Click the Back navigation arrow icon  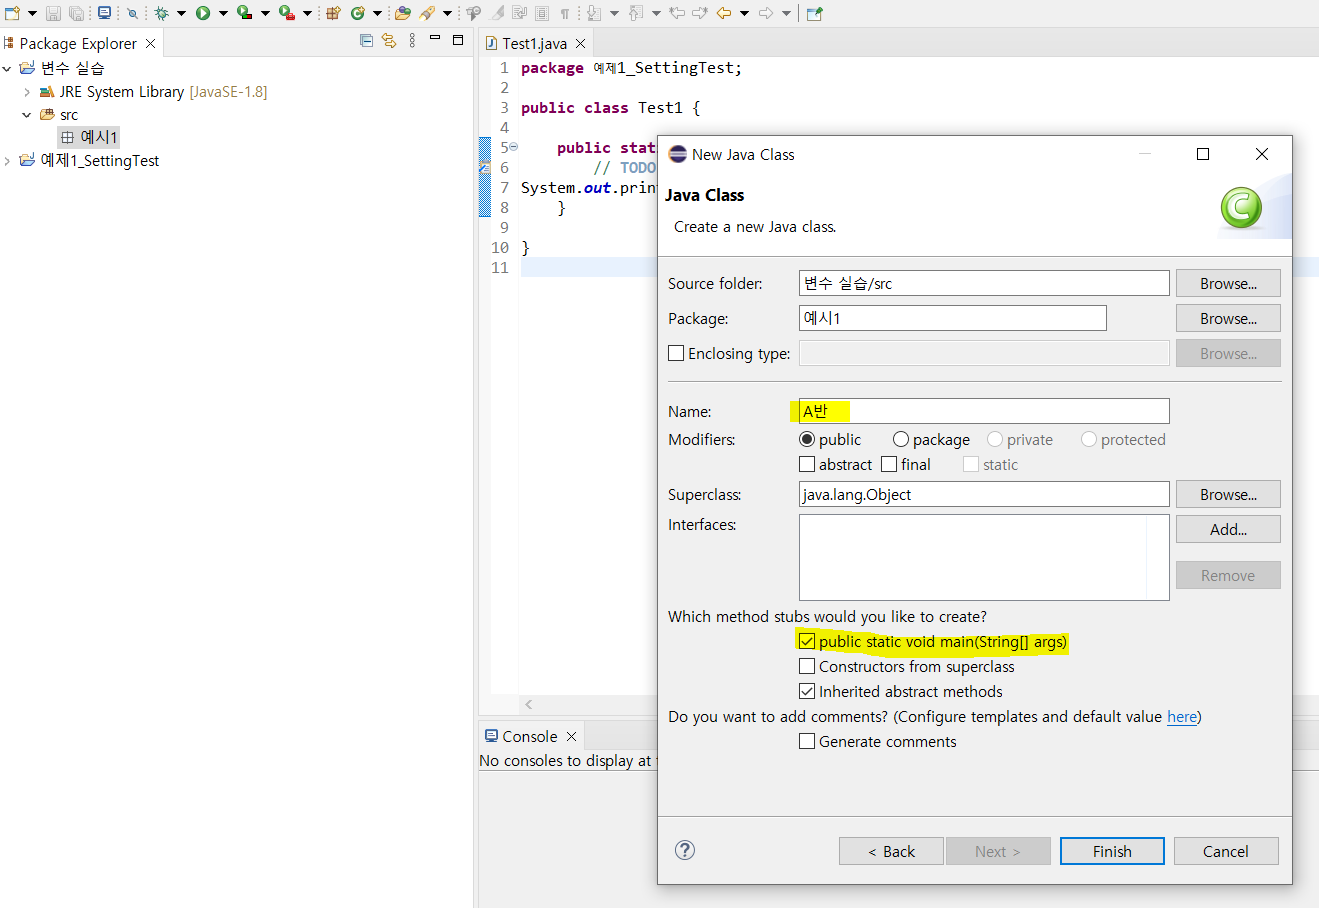(723, 13)
